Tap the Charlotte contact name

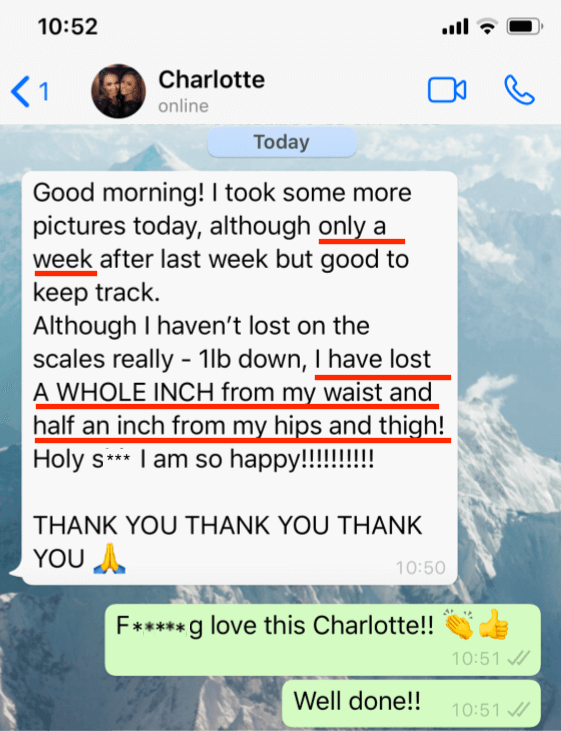(x=212, y=79)
